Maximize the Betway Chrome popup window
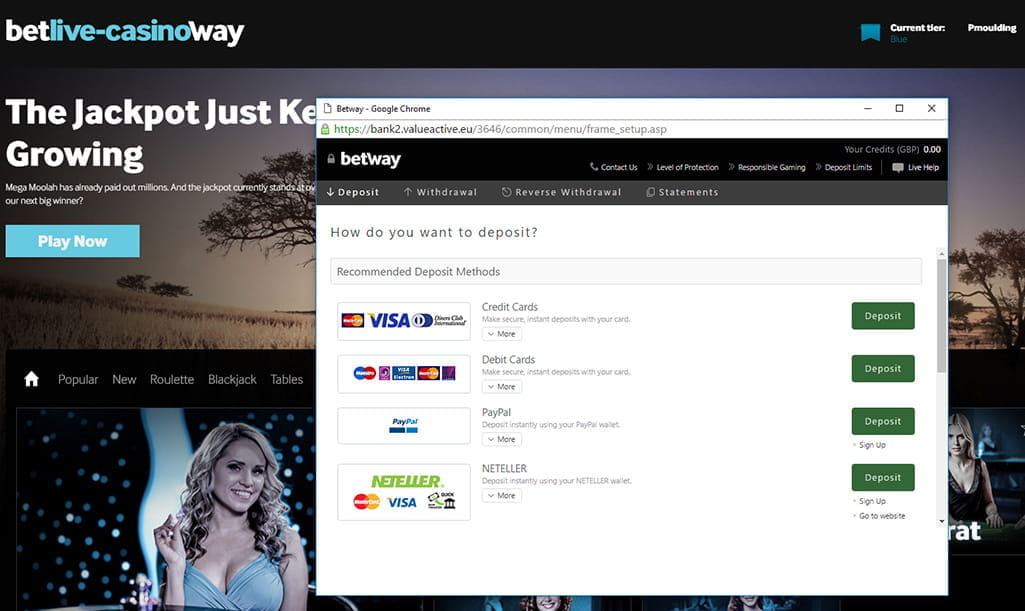The image size is (1025, 611). [x=899, y=108]
